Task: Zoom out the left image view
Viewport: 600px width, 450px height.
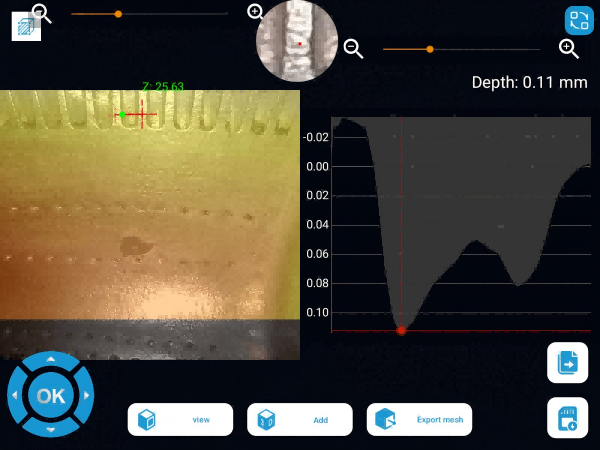Action: click(42, 14)
